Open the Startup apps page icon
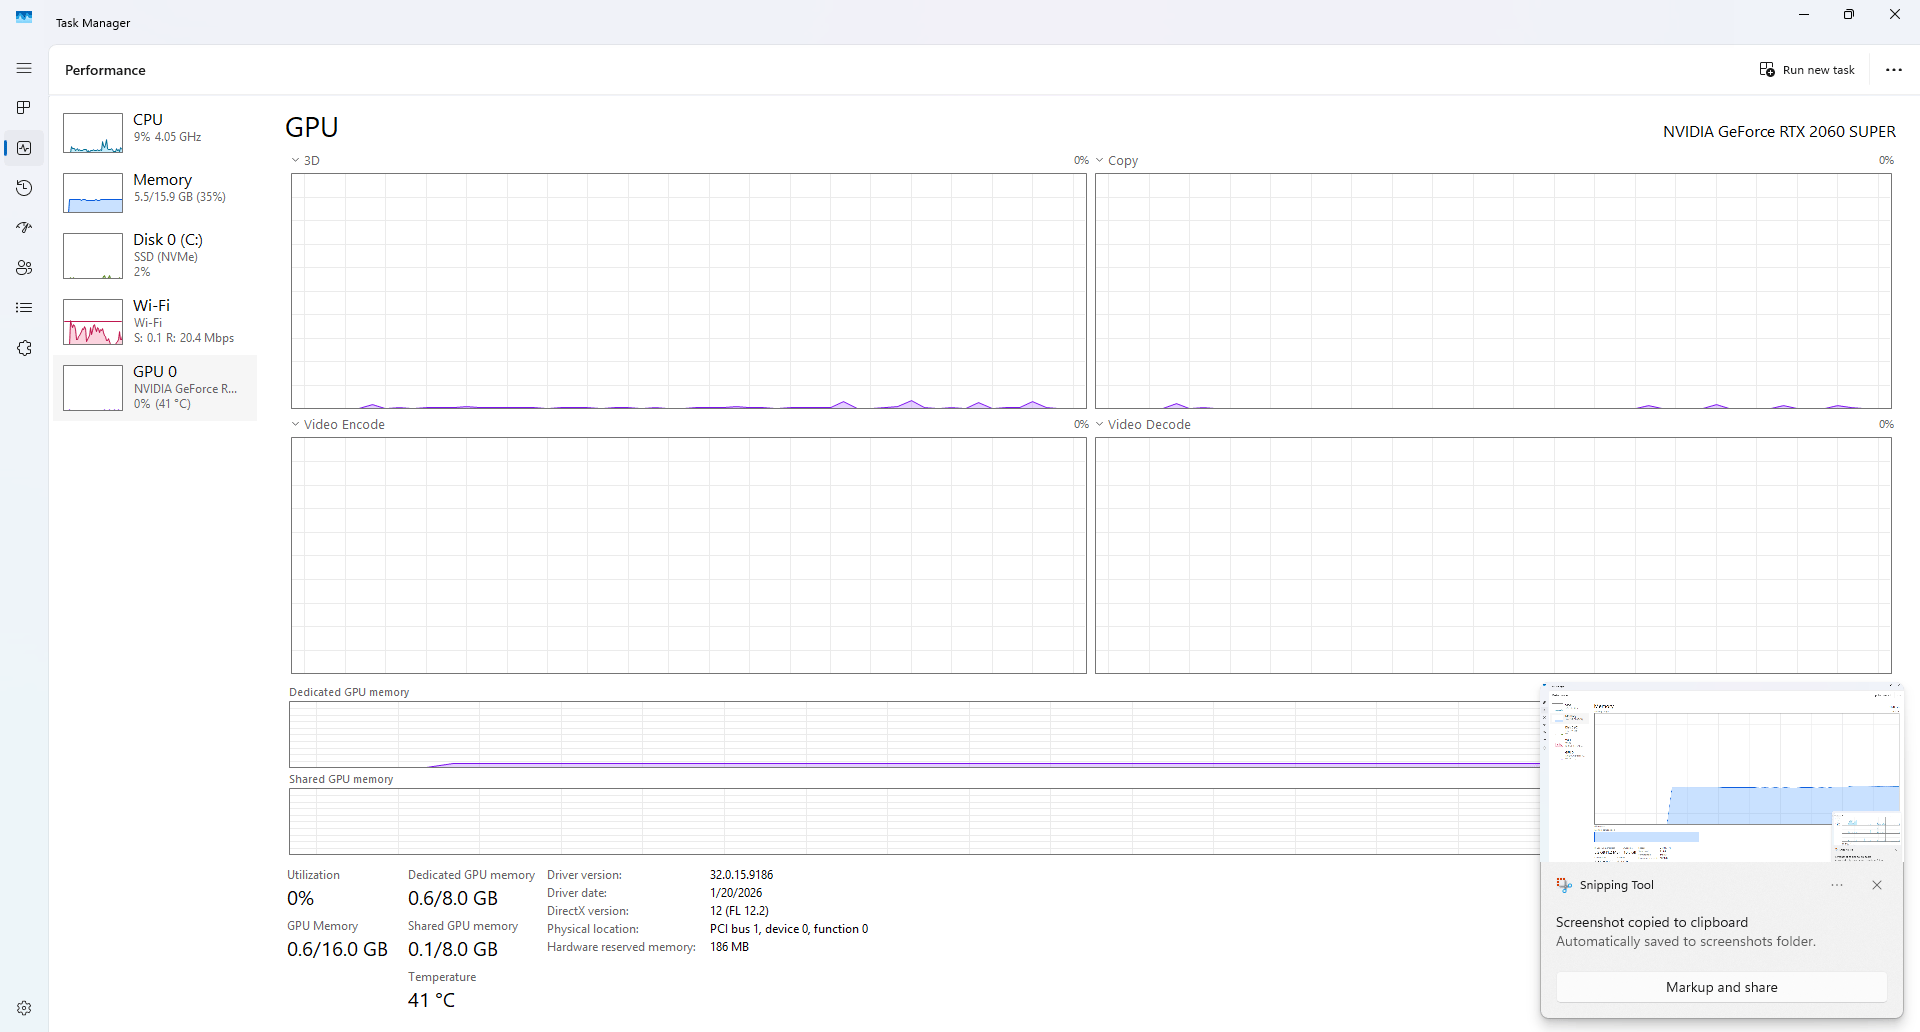The height and width of the screenshot is (1032, 1920). tap(24, 228)
